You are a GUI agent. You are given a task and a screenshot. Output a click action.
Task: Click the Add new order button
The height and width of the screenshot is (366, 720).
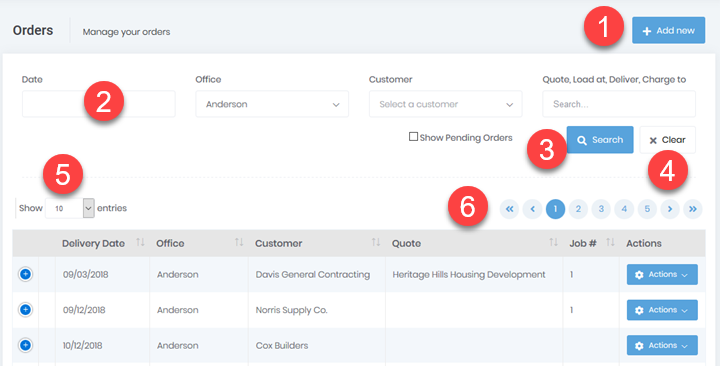click(668, 30)
